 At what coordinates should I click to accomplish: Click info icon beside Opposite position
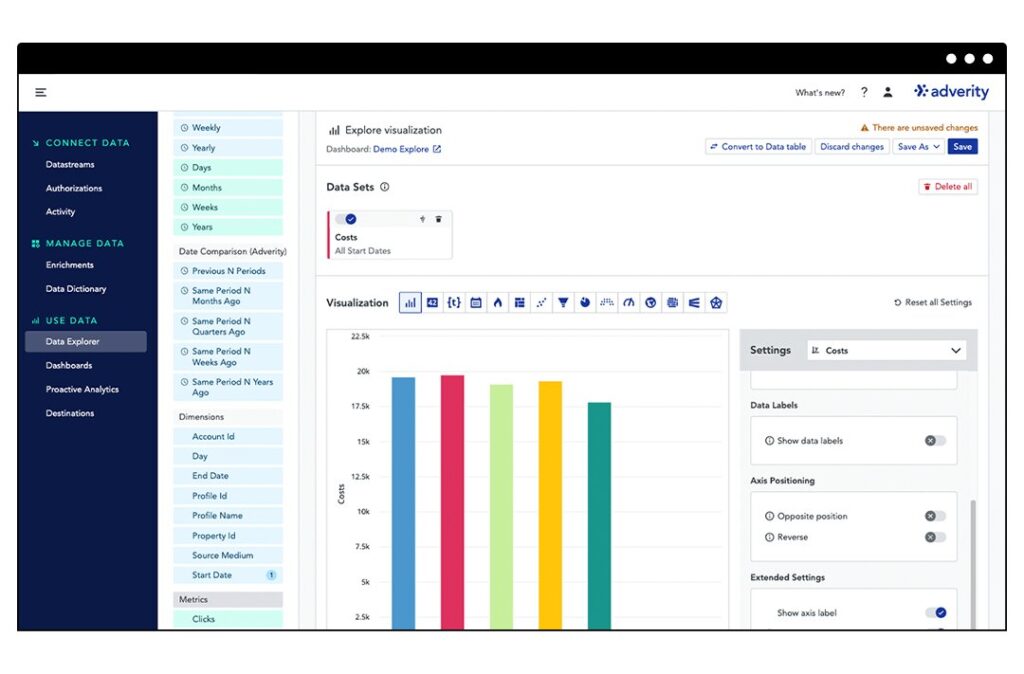pos(769,516)
